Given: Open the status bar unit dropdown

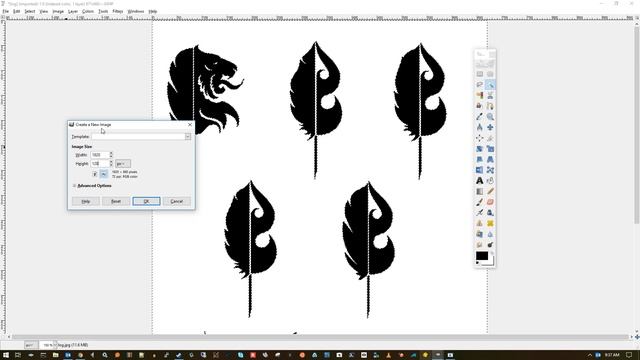Looking at the screenshot, I should coord(30,345).
